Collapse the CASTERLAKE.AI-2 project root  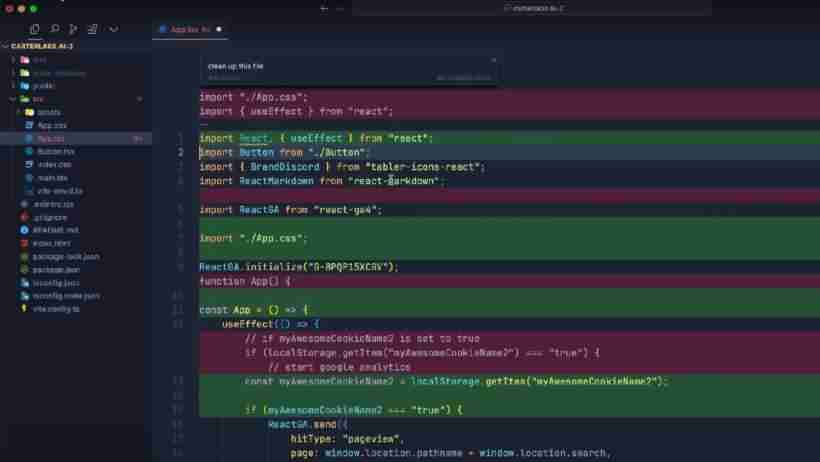click(6, 46)
